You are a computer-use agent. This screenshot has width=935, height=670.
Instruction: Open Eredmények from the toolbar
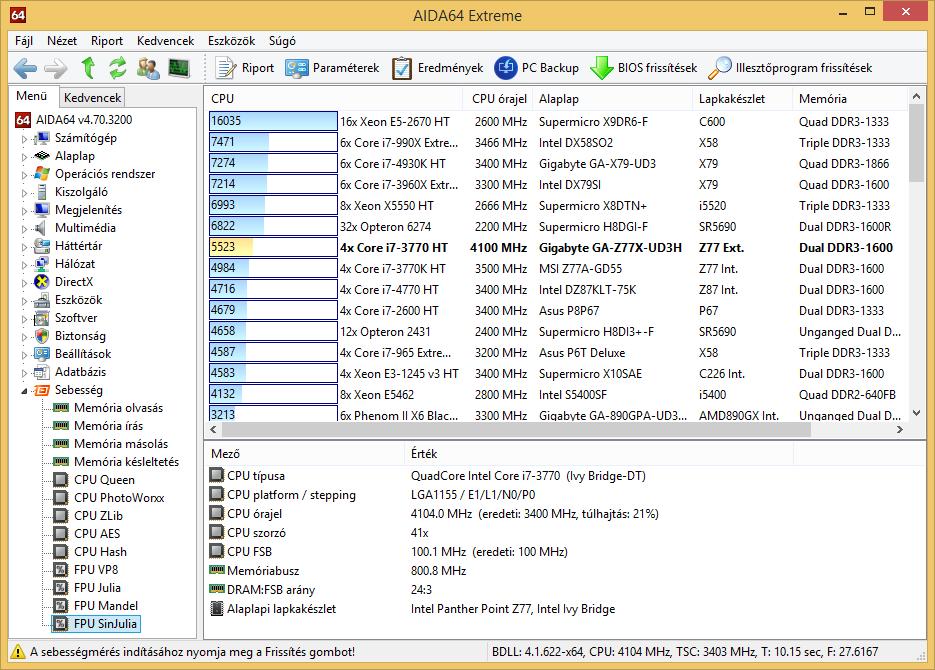click(x=437, y=68)
